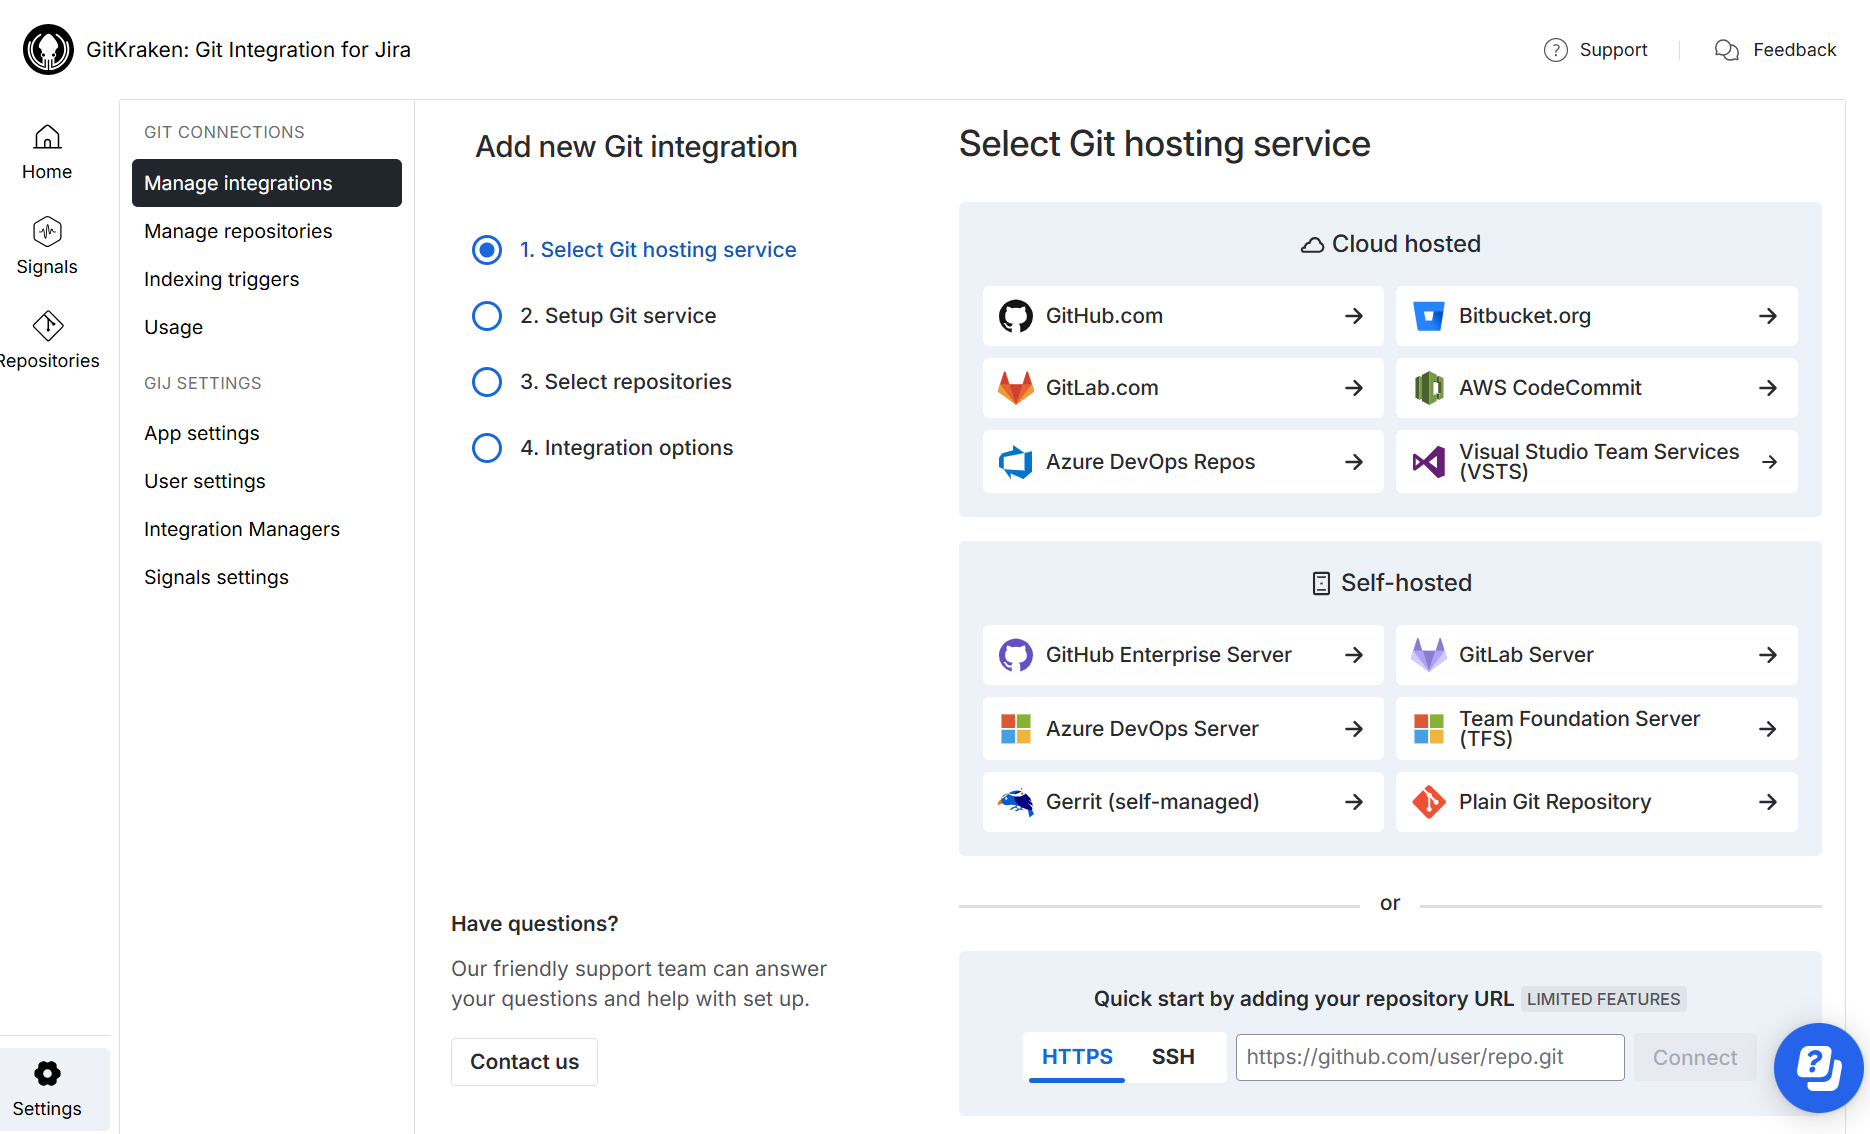This screenshot has width=1870, height=1134.
Task: Click the arrow next to Plain Git Repository
Action: [x=1768, y=802]
